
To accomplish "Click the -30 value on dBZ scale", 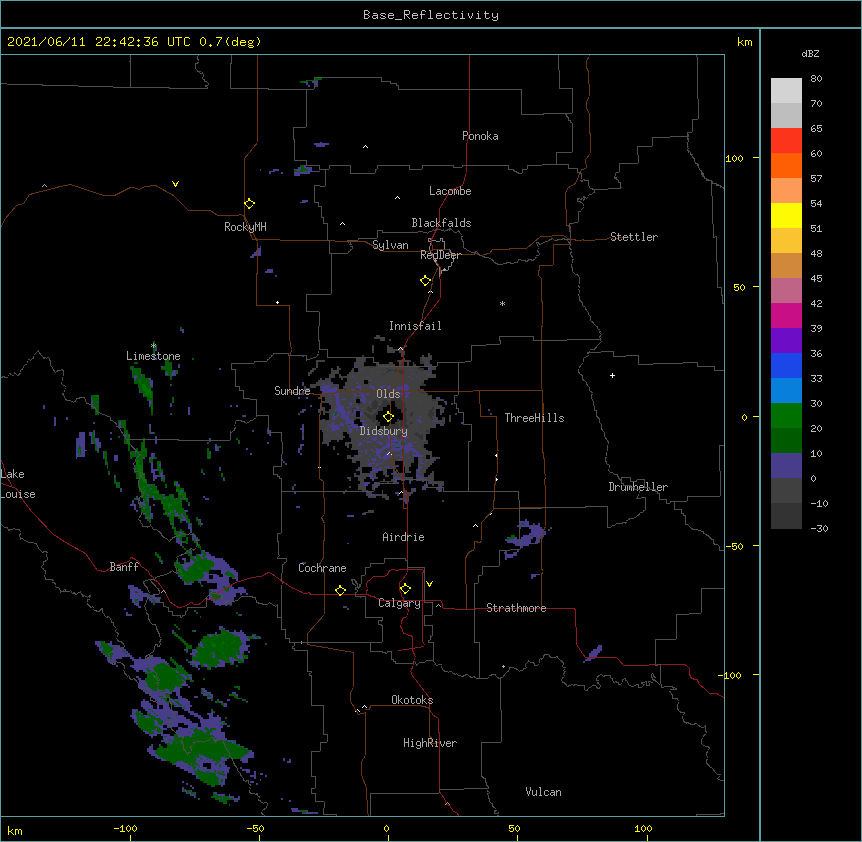I will pyautogui.click(x=819, y=528).
